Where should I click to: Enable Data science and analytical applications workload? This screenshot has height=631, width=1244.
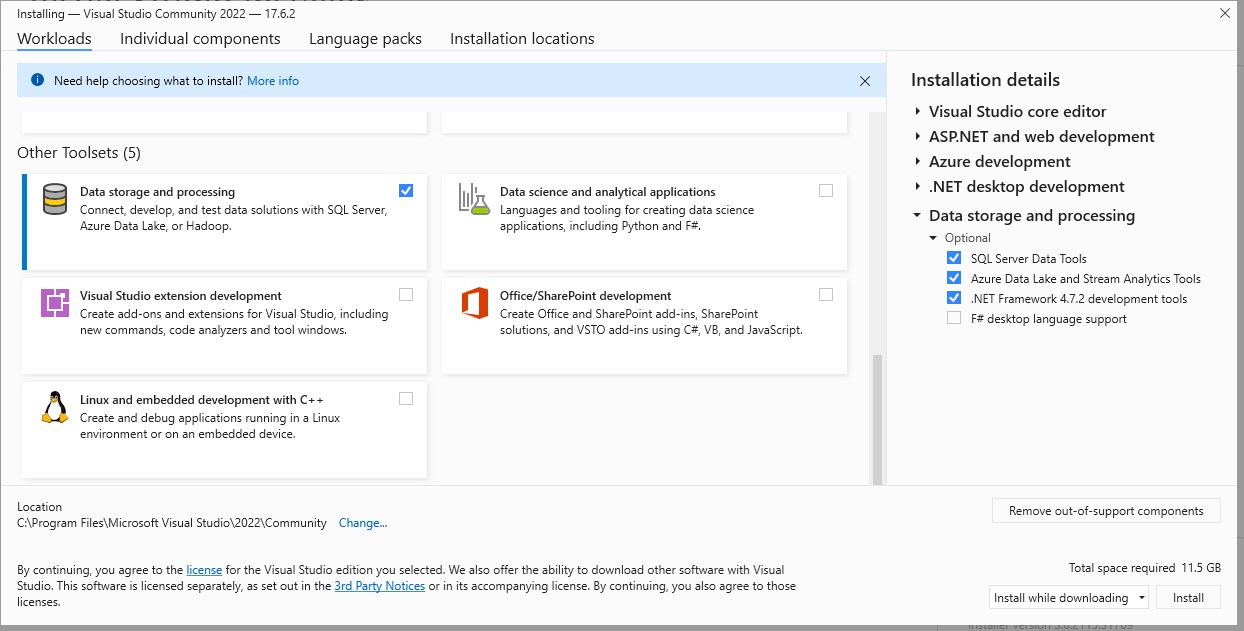coord(825,191)
